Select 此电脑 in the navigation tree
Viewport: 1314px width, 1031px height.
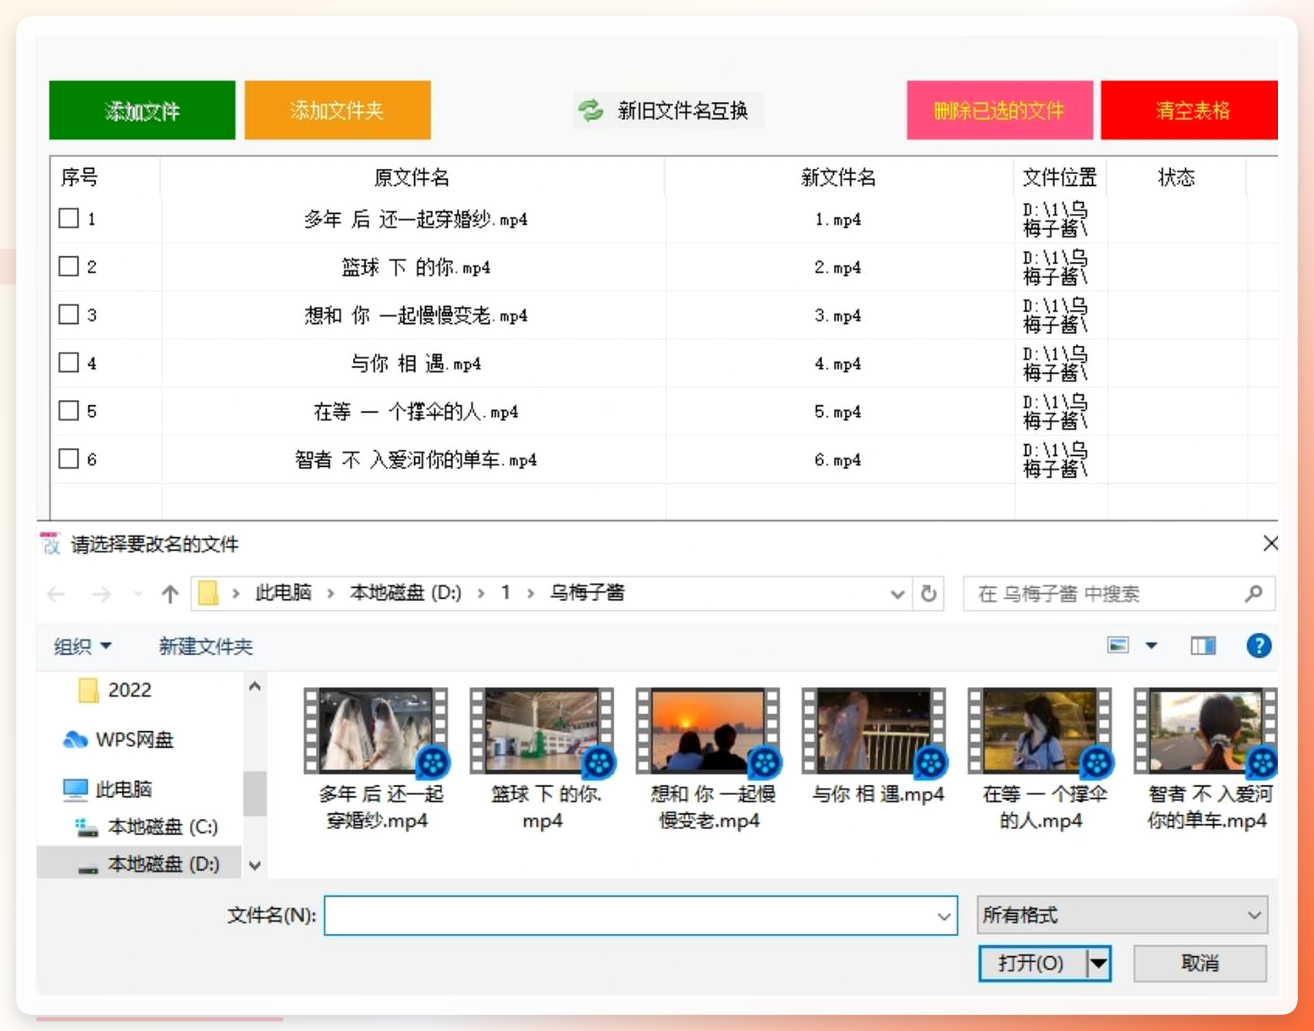click(108, 789)
